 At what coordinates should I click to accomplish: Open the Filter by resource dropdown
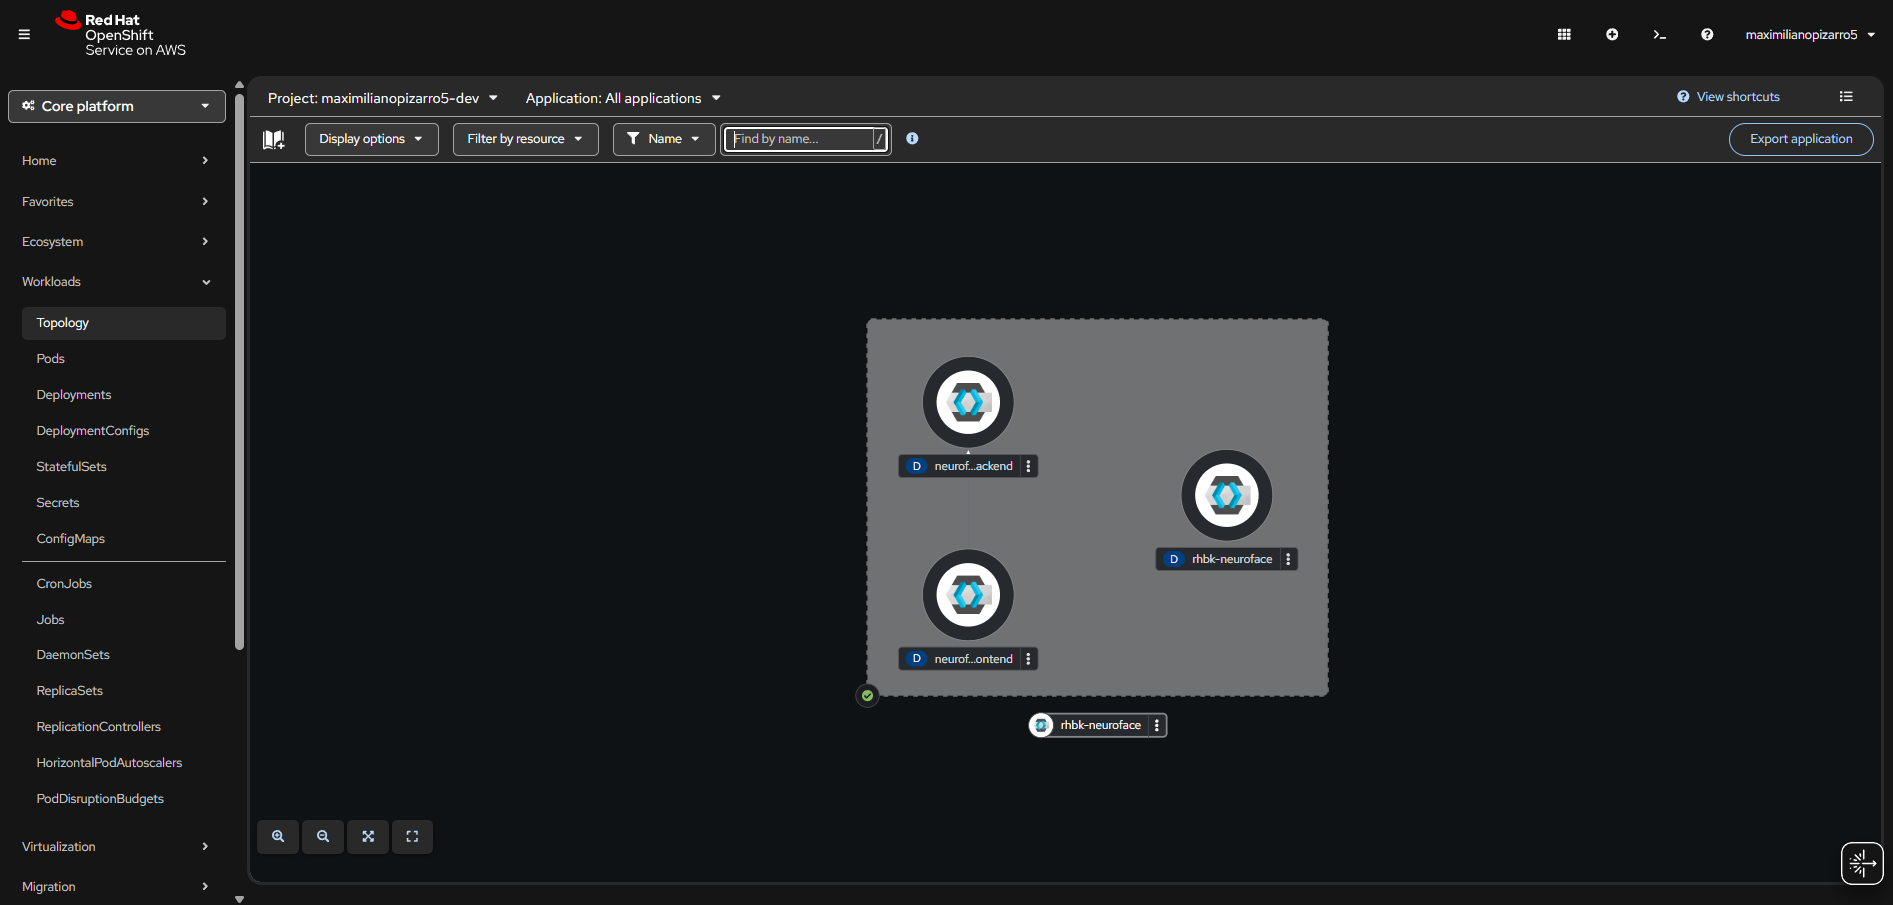point(525,139)
